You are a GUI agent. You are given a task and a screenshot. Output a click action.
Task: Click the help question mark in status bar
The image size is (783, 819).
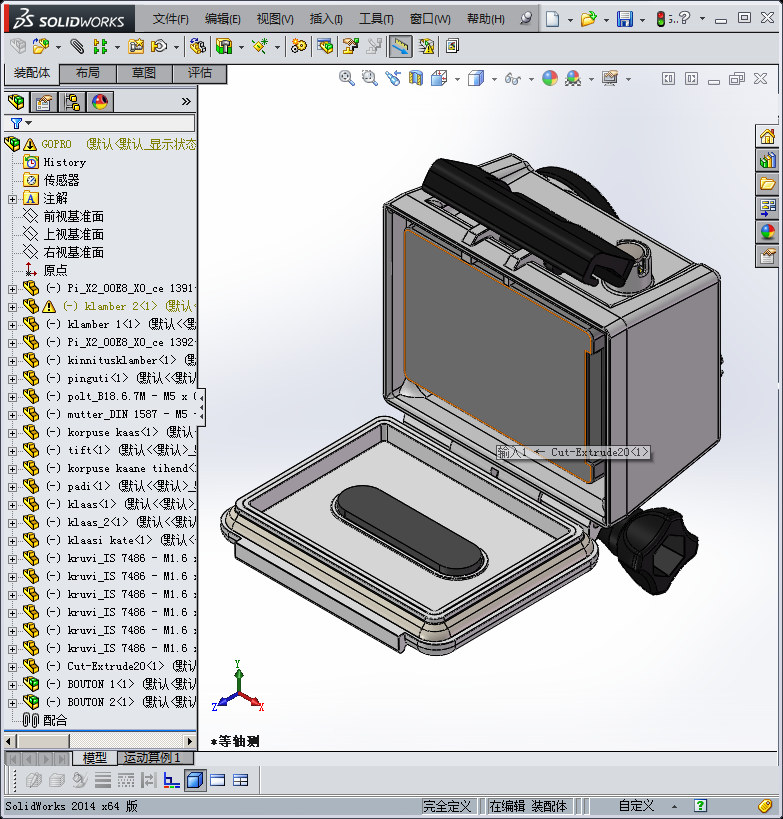[x=700, y=806]
